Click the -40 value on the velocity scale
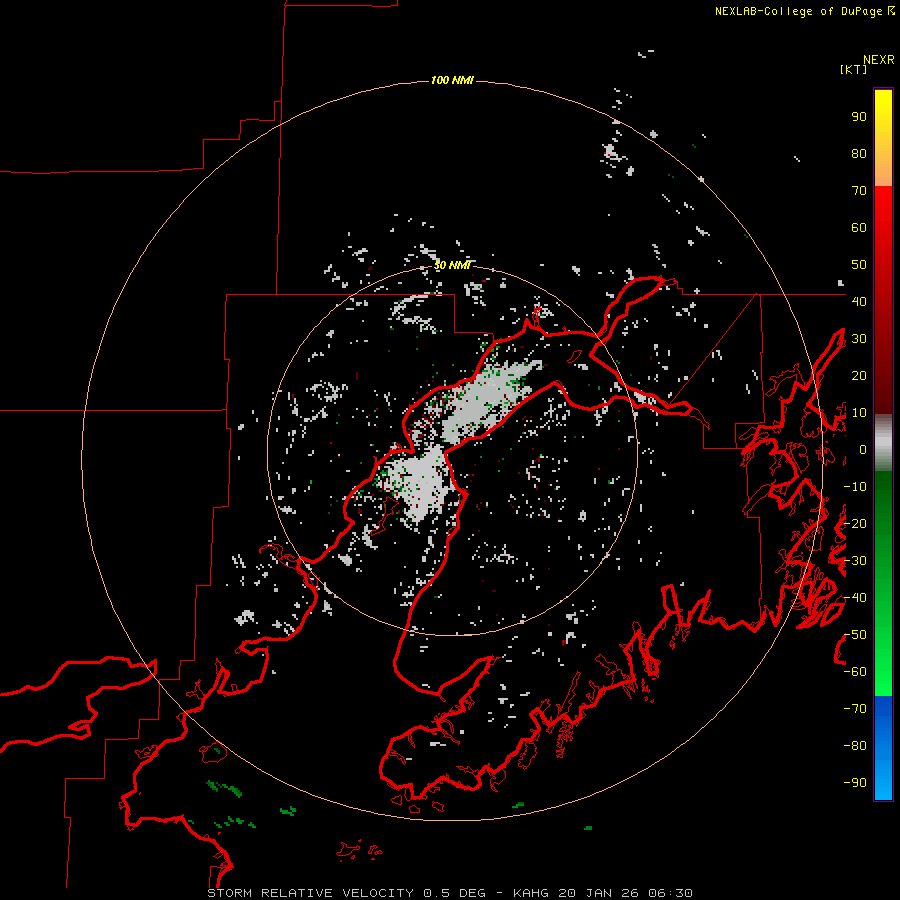900x900 pixels. (x=855, y=598)
